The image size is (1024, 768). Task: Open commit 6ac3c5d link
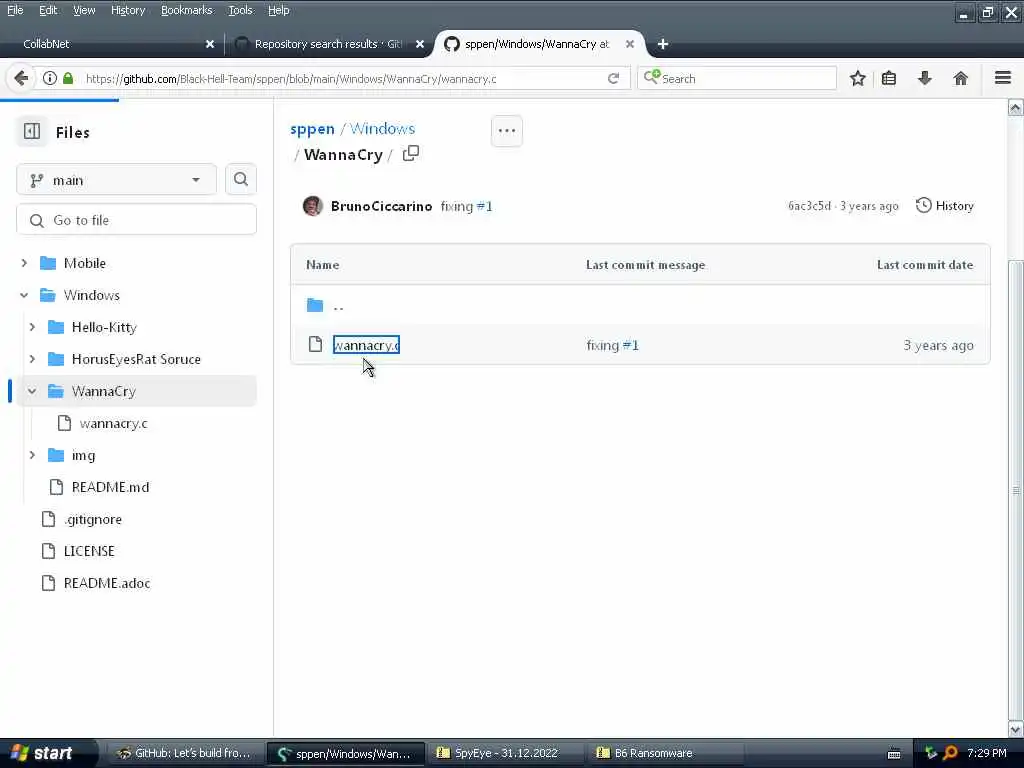[809, 206]
